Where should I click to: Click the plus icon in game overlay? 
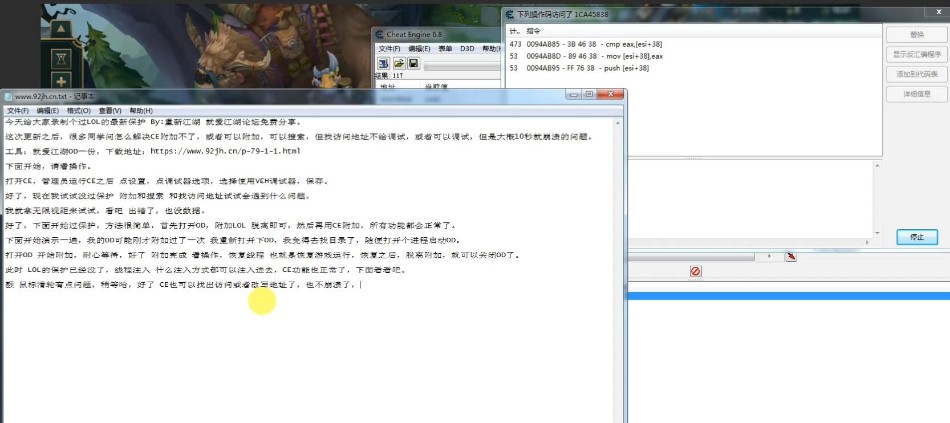[61, 82]
